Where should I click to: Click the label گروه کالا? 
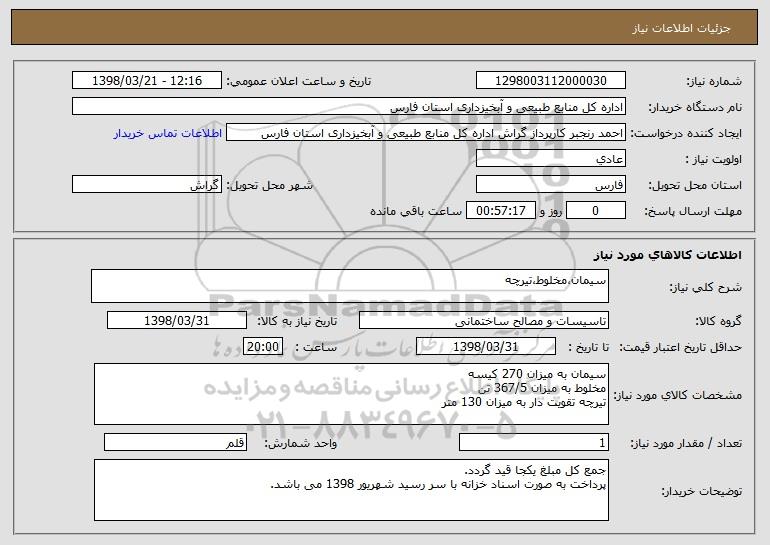pos(718,322)
